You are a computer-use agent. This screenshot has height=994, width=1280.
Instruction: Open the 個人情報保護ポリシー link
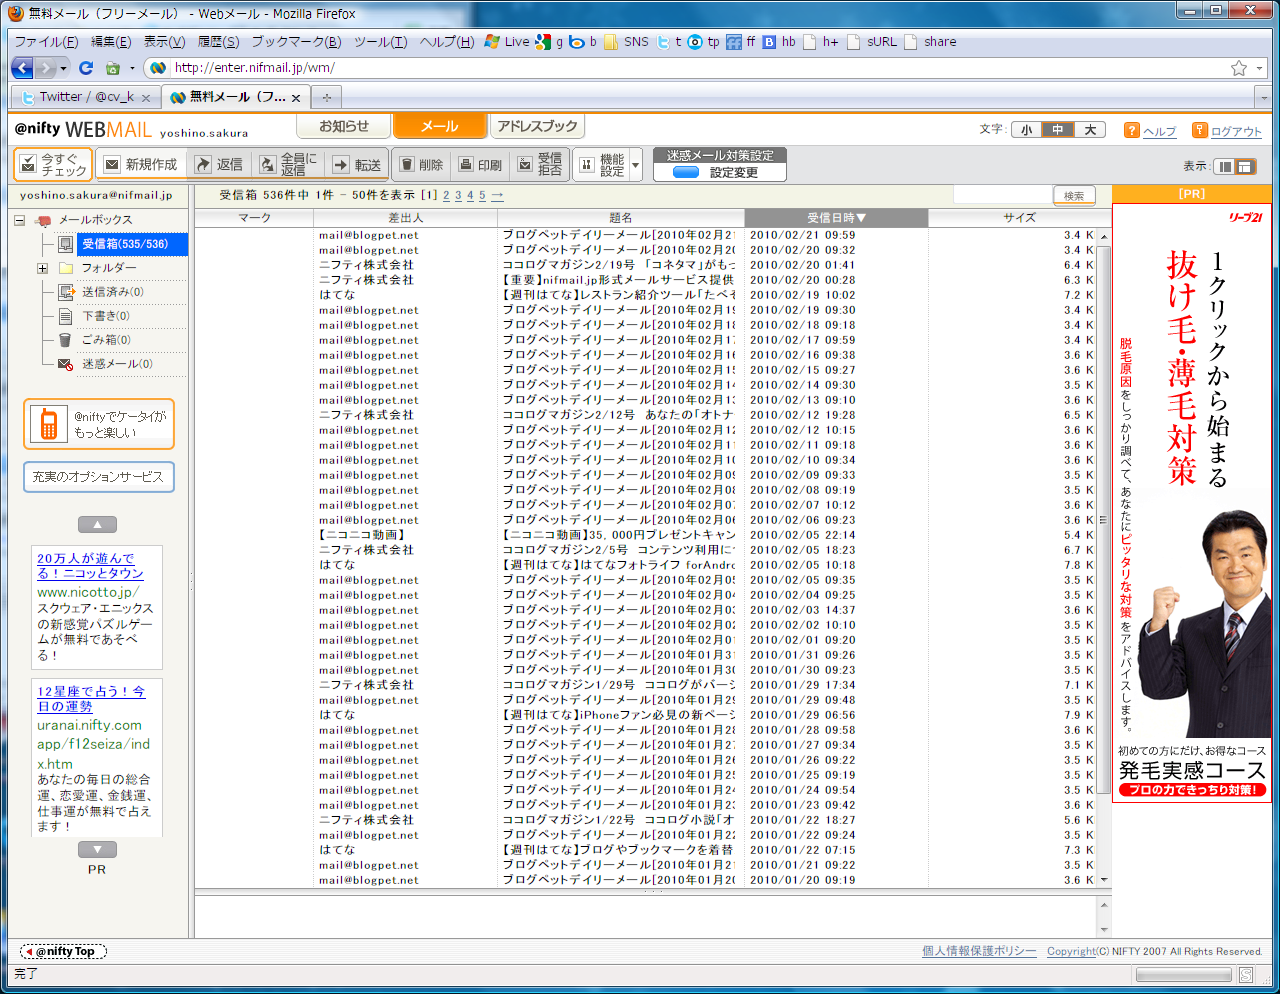coord(979,951)
